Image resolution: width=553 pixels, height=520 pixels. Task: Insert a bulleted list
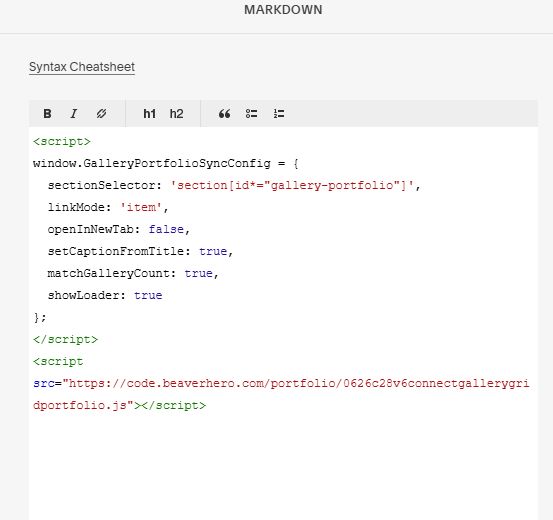[x=251, y=114]
